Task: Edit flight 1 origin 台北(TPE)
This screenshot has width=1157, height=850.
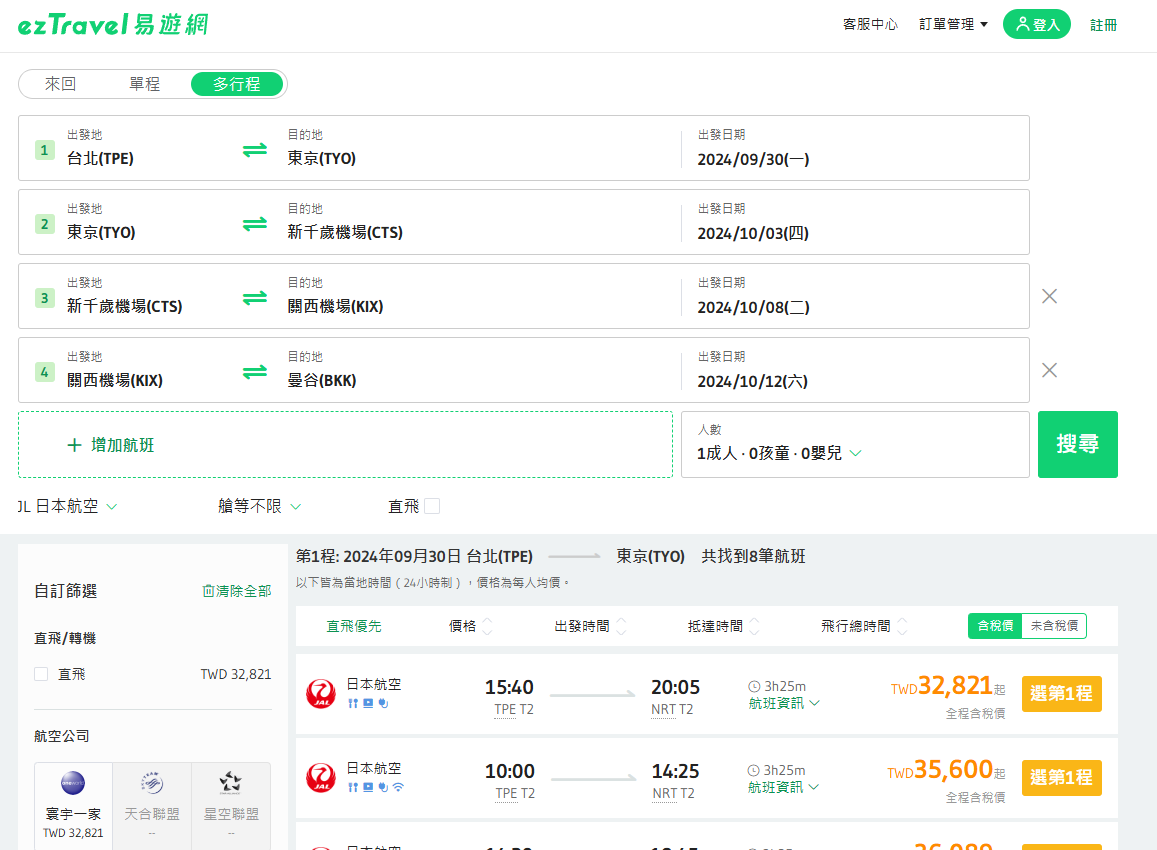Action: [100, 159]
